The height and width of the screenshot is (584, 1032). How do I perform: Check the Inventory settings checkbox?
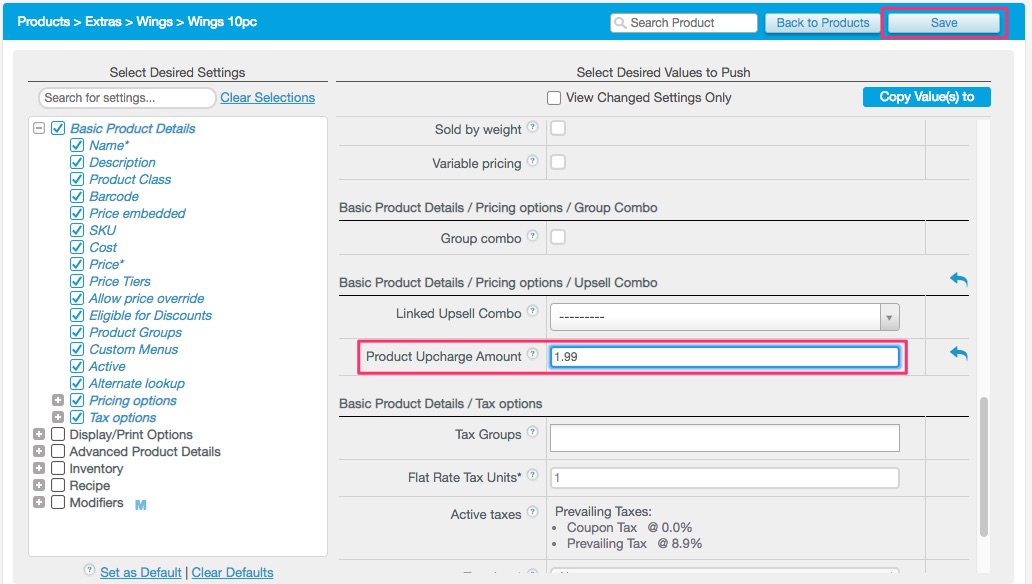pos(58,468)
